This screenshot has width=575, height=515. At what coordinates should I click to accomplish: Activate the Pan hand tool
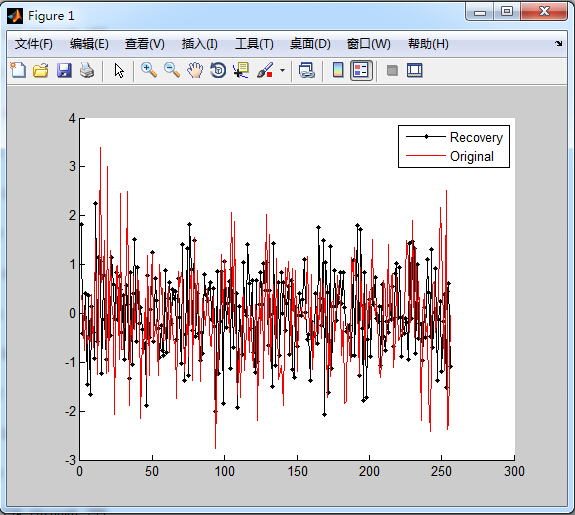pyautogui.click(x=195, y=70)
